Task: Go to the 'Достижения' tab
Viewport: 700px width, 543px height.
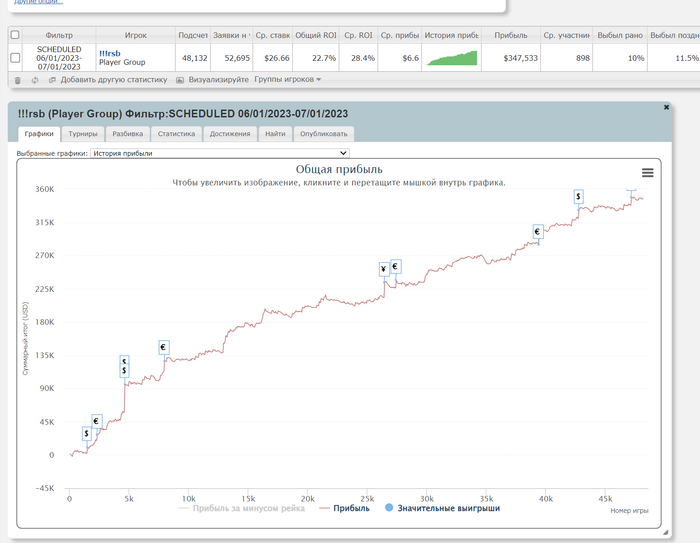Action: (x=230, y=134)
